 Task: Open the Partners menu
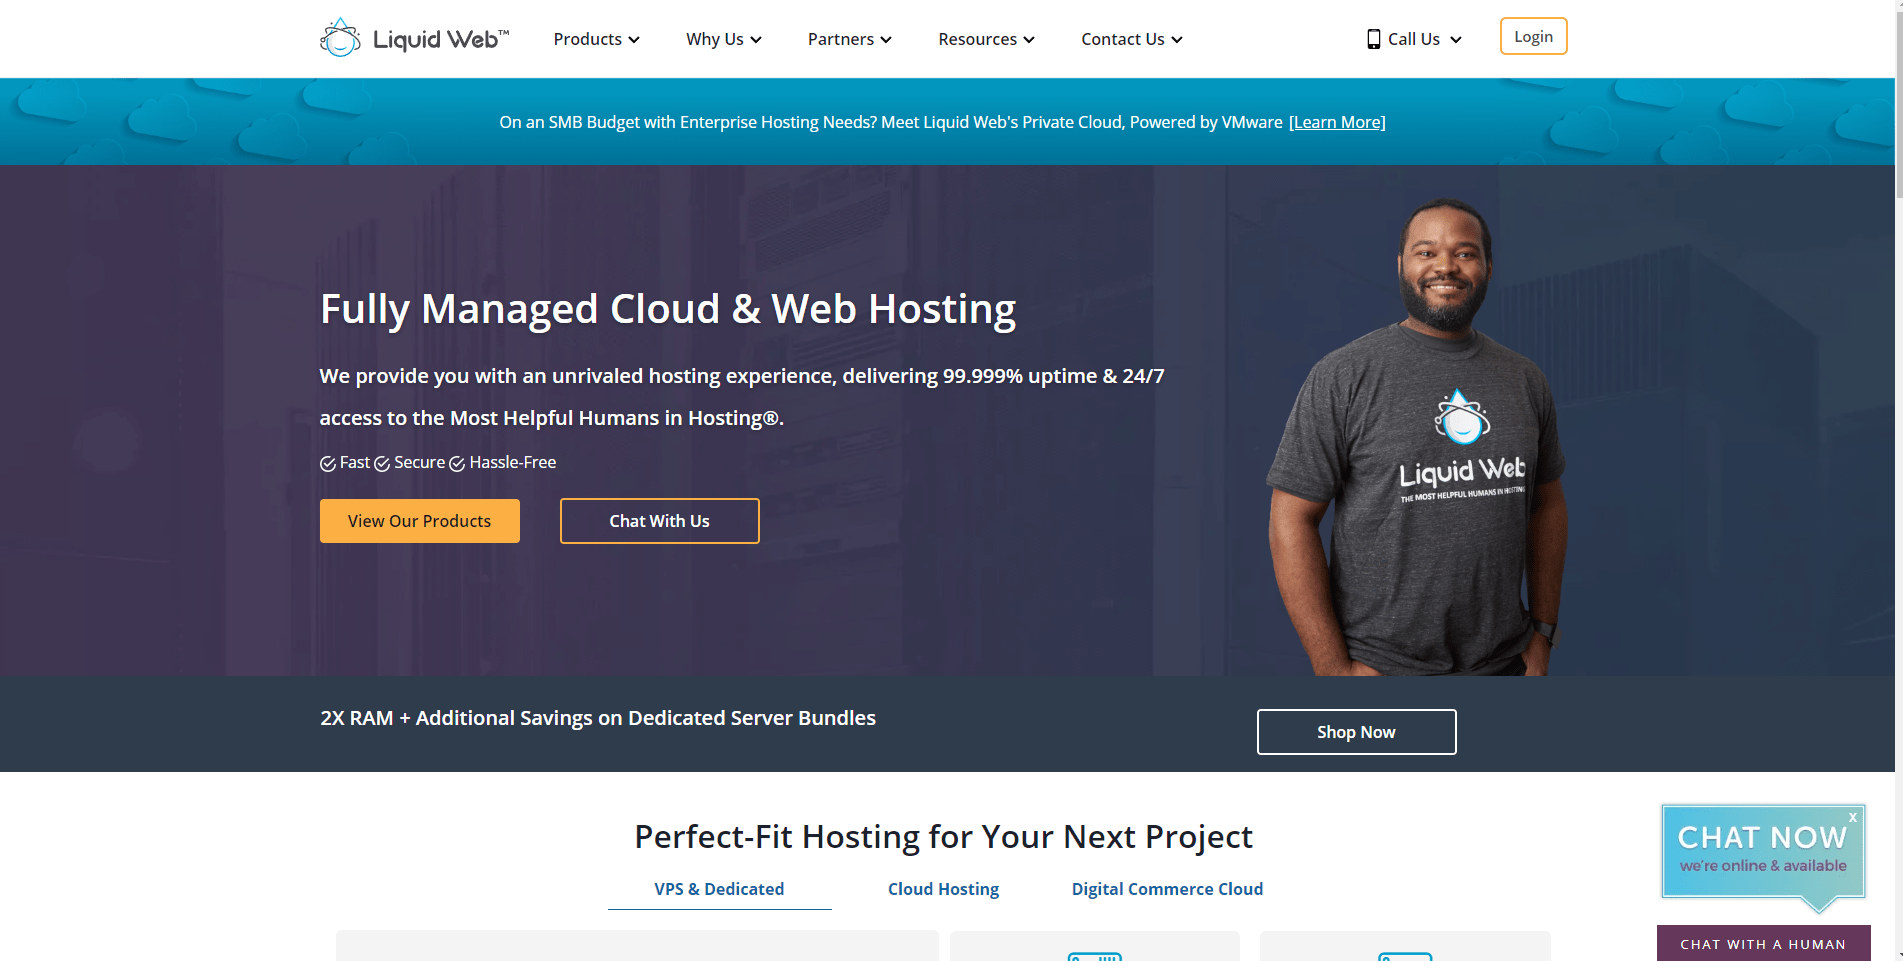click(x=849, y=39)
